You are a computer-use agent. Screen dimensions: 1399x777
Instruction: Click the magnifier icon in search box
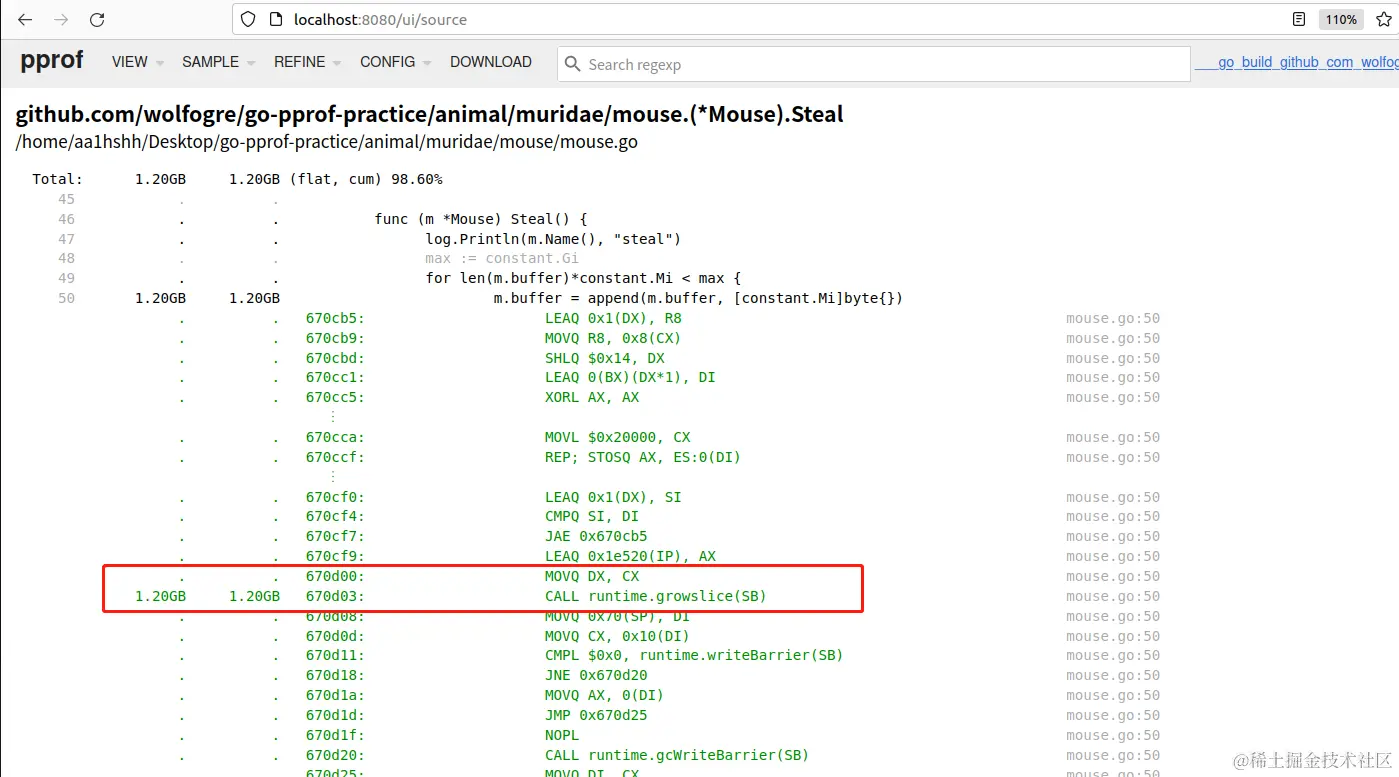click(x=573, y=64)
